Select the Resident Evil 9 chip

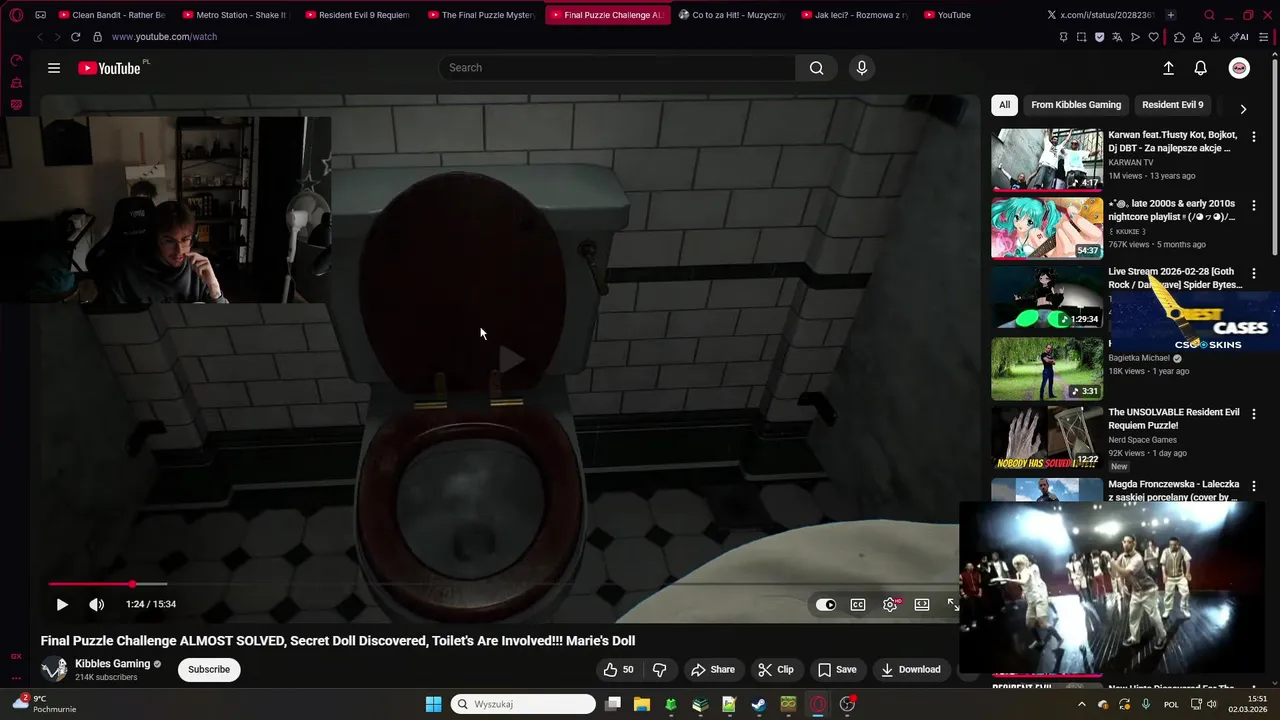pyautogui.click(x=1173, y=105)
